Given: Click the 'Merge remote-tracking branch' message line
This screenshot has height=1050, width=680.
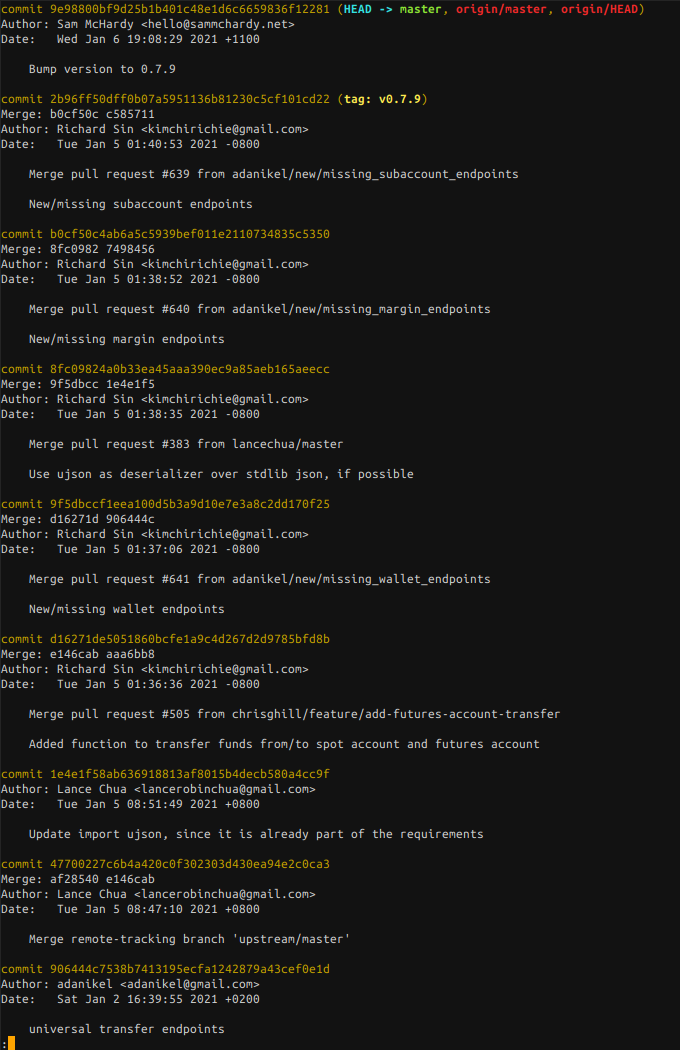Looking at the screenshot, I should pyautogui.click(x=186, y=939).
